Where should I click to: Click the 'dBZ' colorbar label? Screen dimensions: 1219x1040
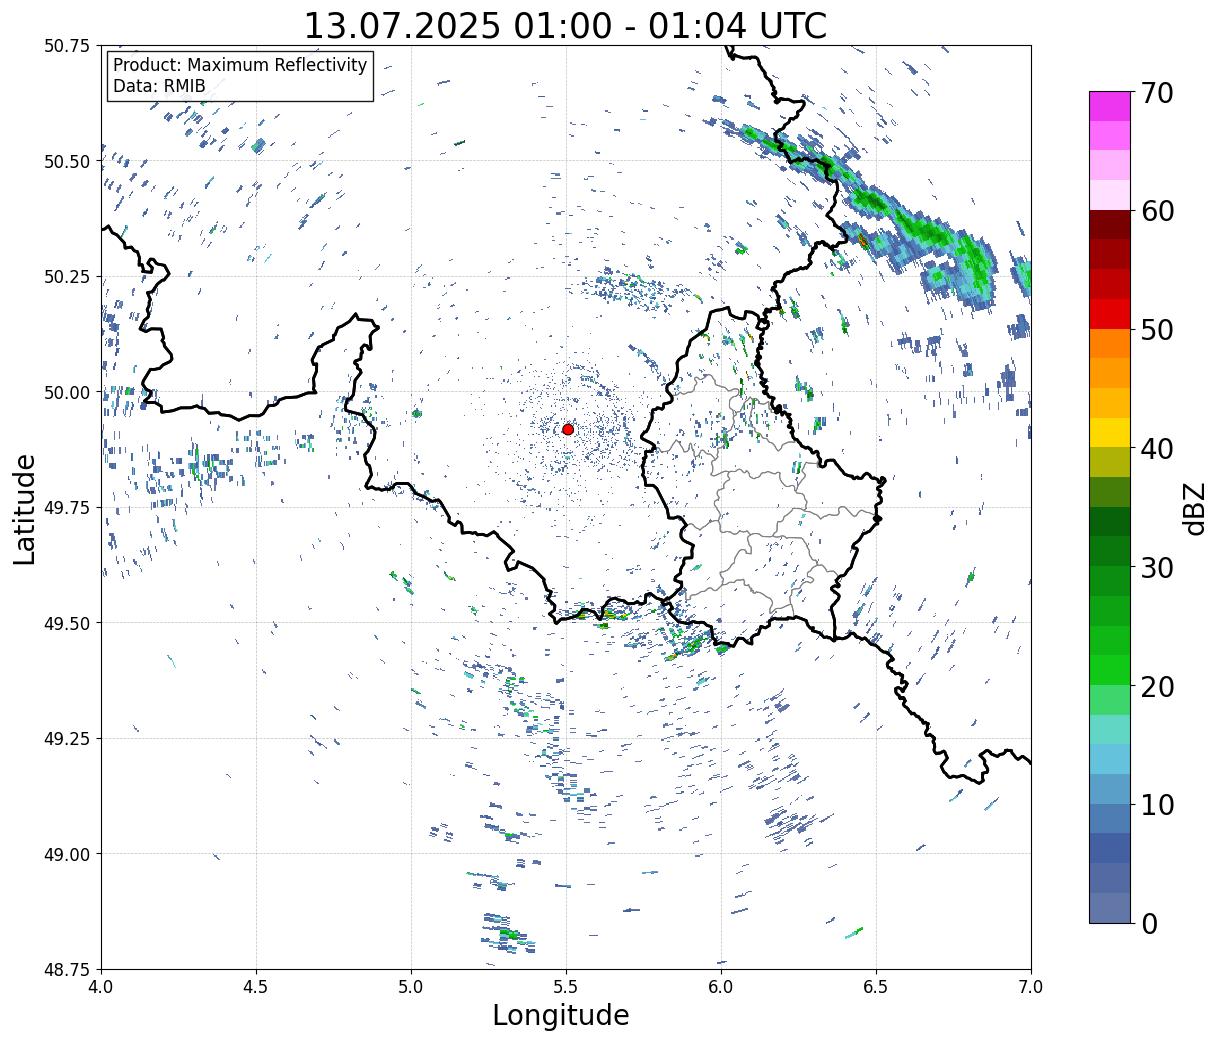1195,509
